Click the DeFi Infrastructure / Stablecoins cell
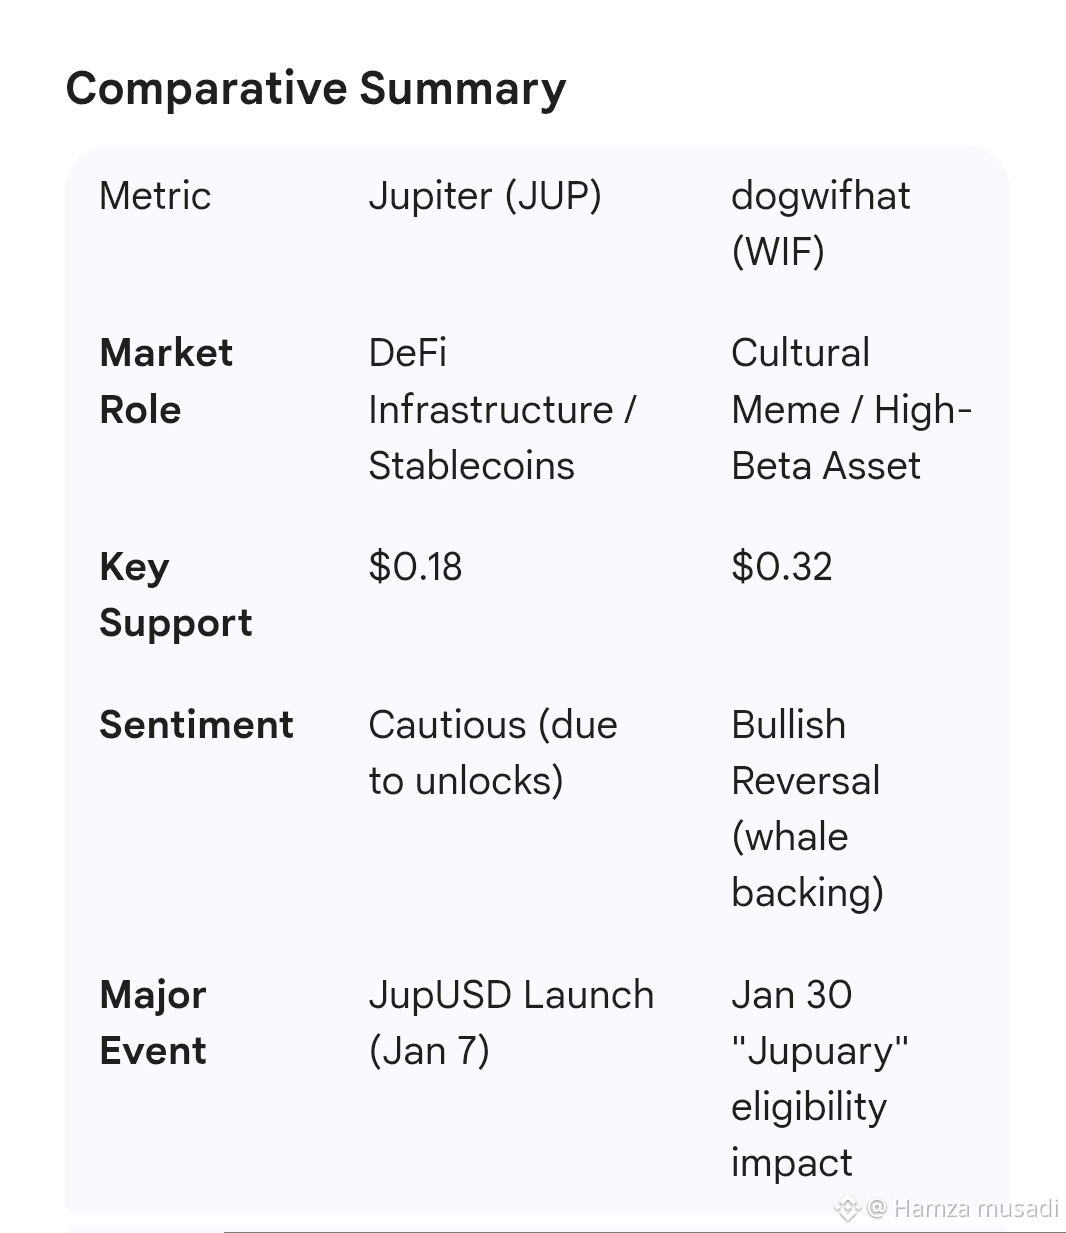The height and width of the screenshot is (1233, 1066). click(501, 409)
